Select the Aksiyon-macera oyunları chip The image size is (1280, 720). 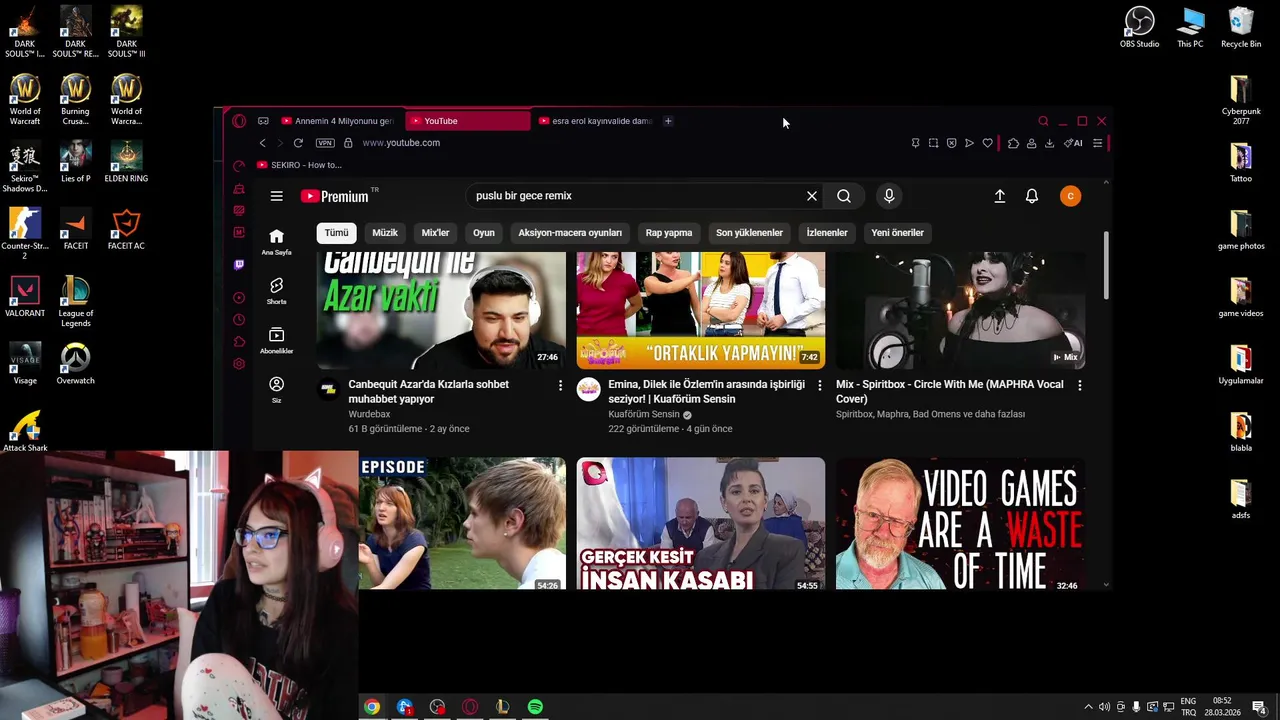570,233
